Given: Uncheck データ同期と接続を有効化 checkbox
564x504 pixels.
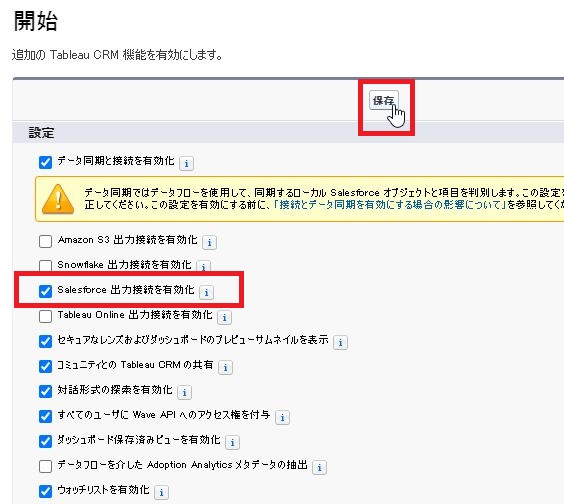Looking at the screenshot, I should pyautogui.click(x=45, y=162).
